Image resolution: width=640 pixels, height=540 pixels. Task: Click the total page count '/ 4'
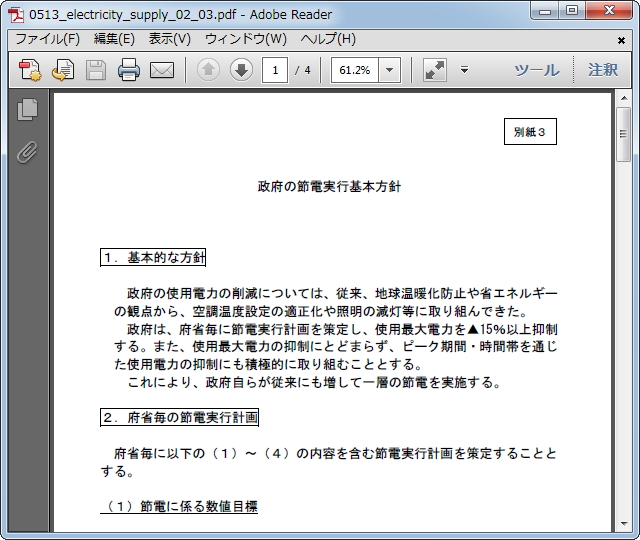[x=302, y=70]
